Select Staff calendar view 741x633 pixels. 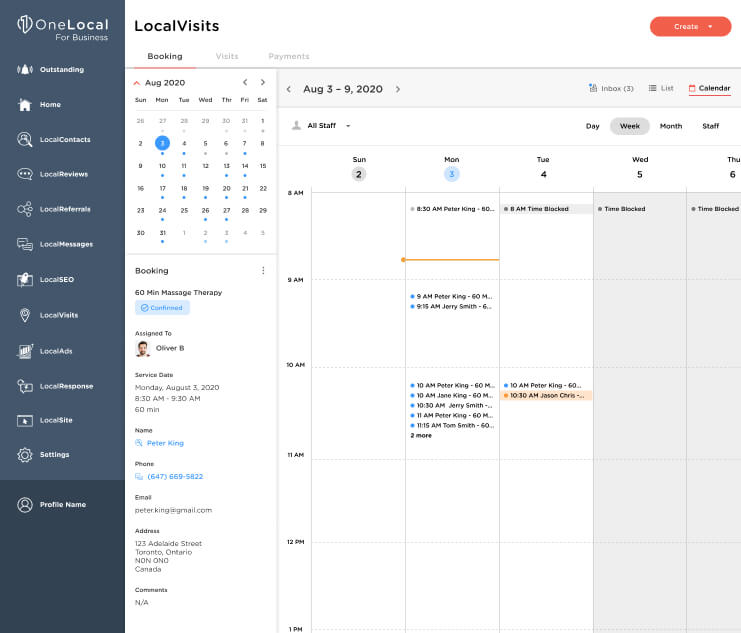pyautogui.click(x=710, y=126)
